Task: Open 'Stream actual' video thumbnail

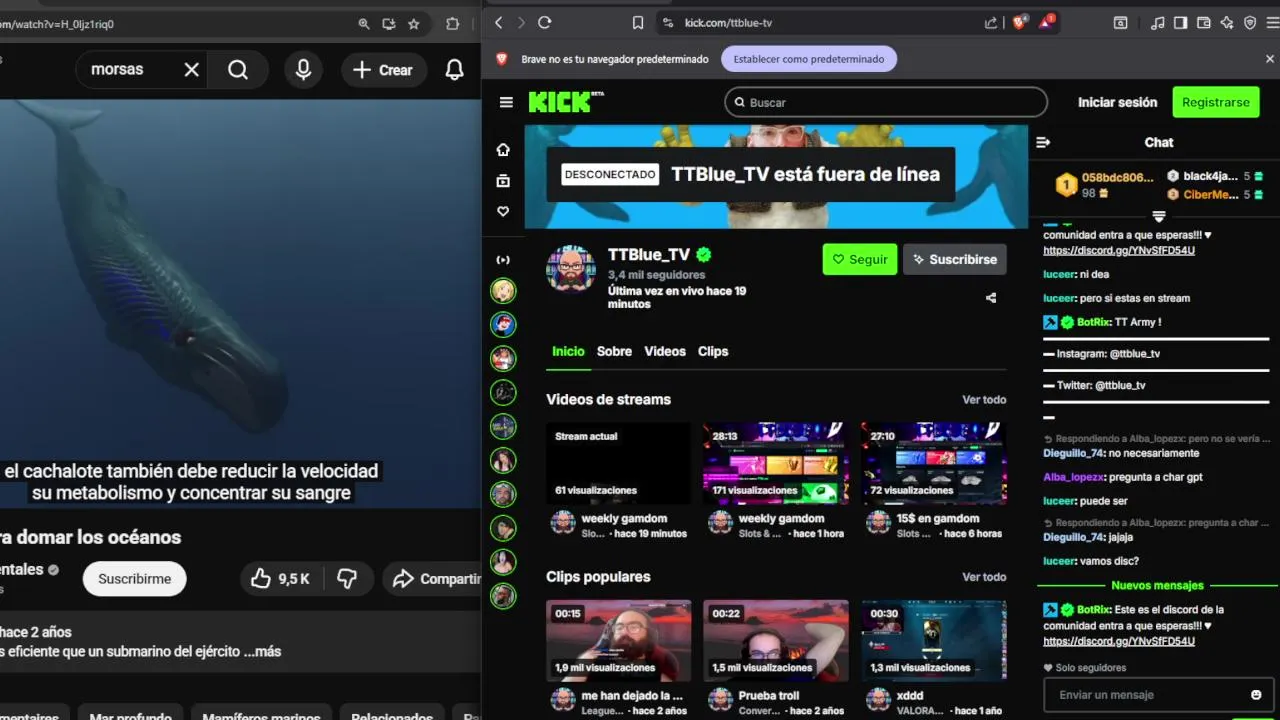Action: pos(618,463)
